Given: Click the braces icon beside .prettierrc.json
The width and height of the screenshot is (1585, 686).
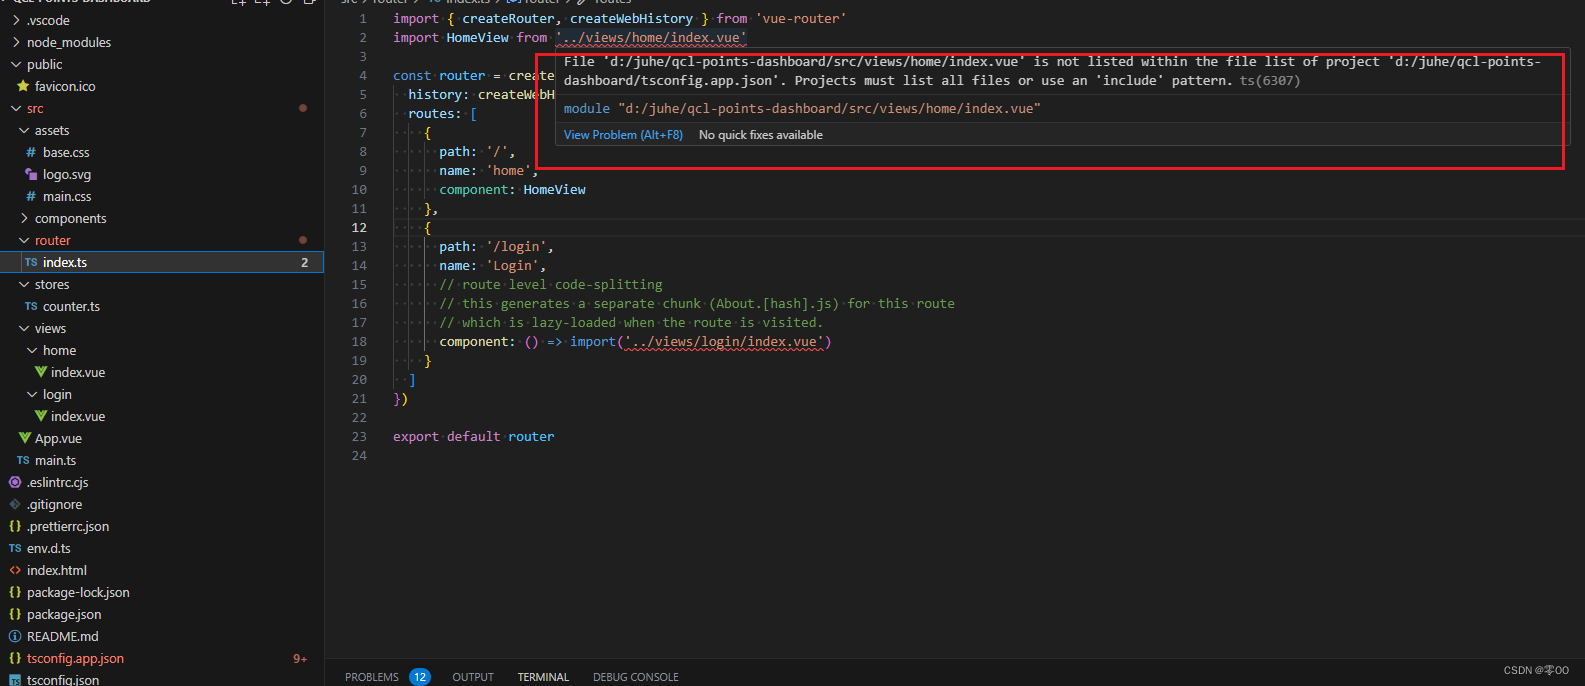Looking at the screenshot, I should tap(15, 526).
